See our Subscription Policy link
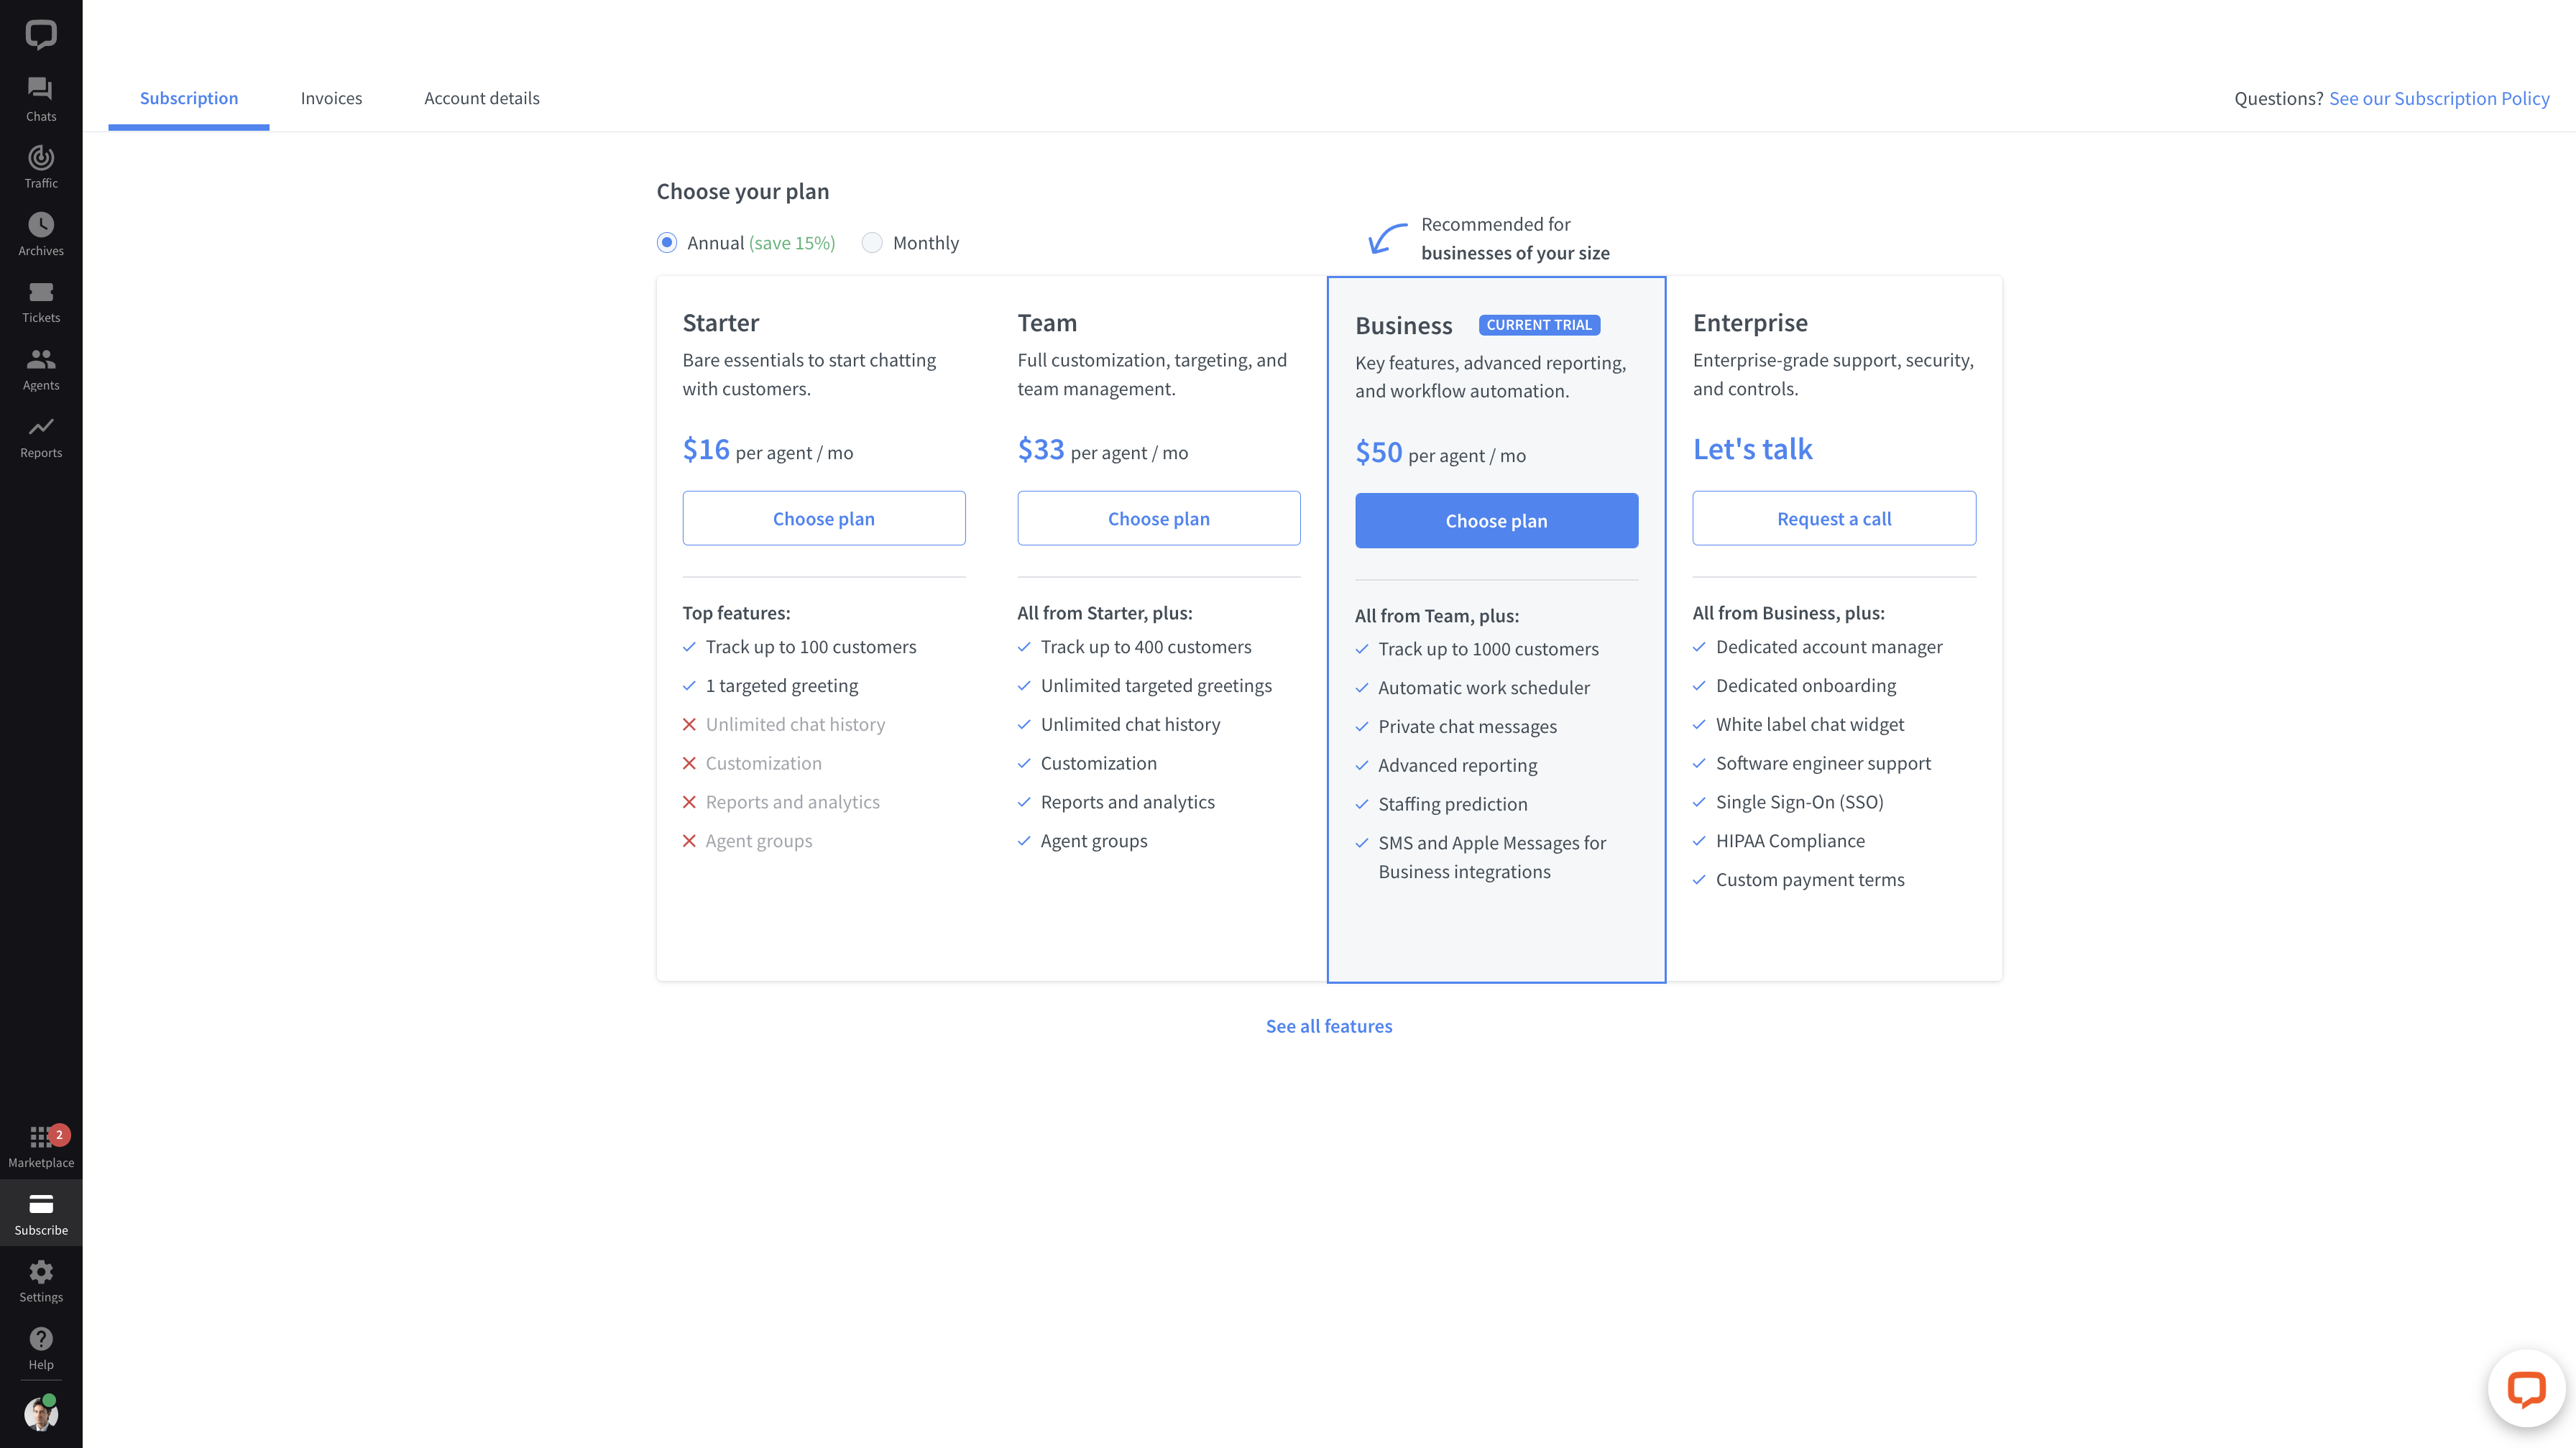The image size is (2576, 1448). pyautogui.click(x=2439, y=97)
